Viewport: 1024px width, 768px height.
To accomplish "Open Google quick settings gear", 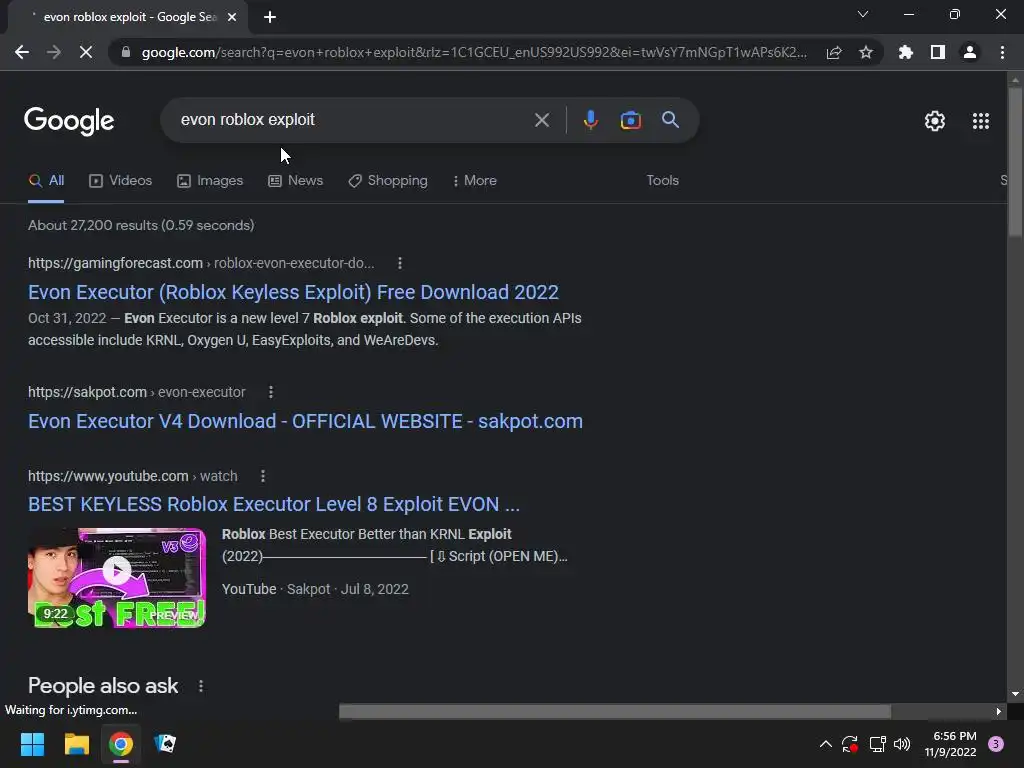I will click(935, 121).
